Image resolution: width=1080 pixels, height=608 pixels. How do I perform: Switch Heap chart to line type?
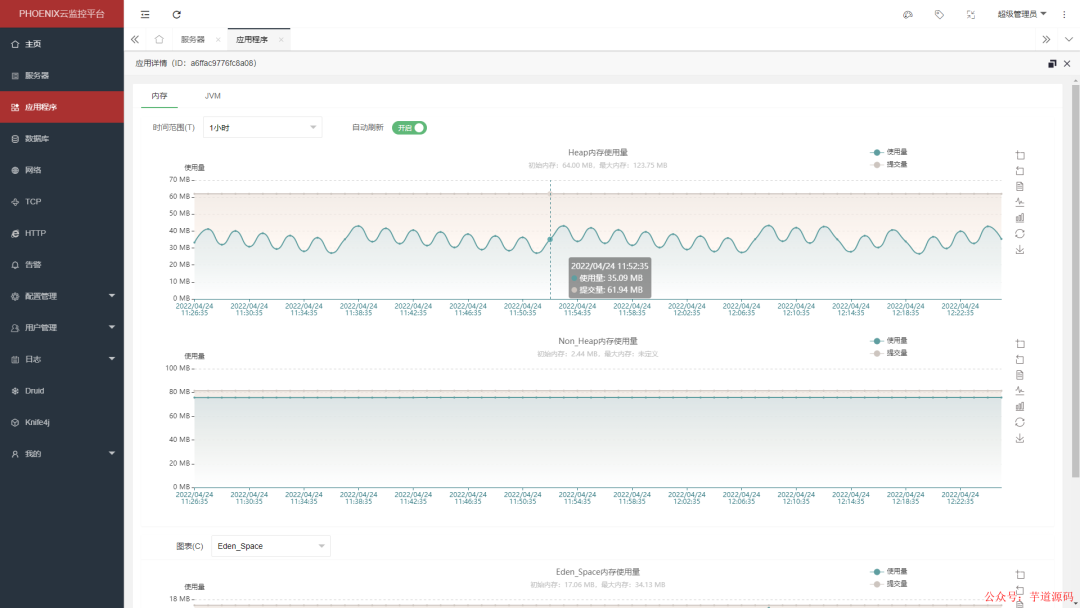1020,202
